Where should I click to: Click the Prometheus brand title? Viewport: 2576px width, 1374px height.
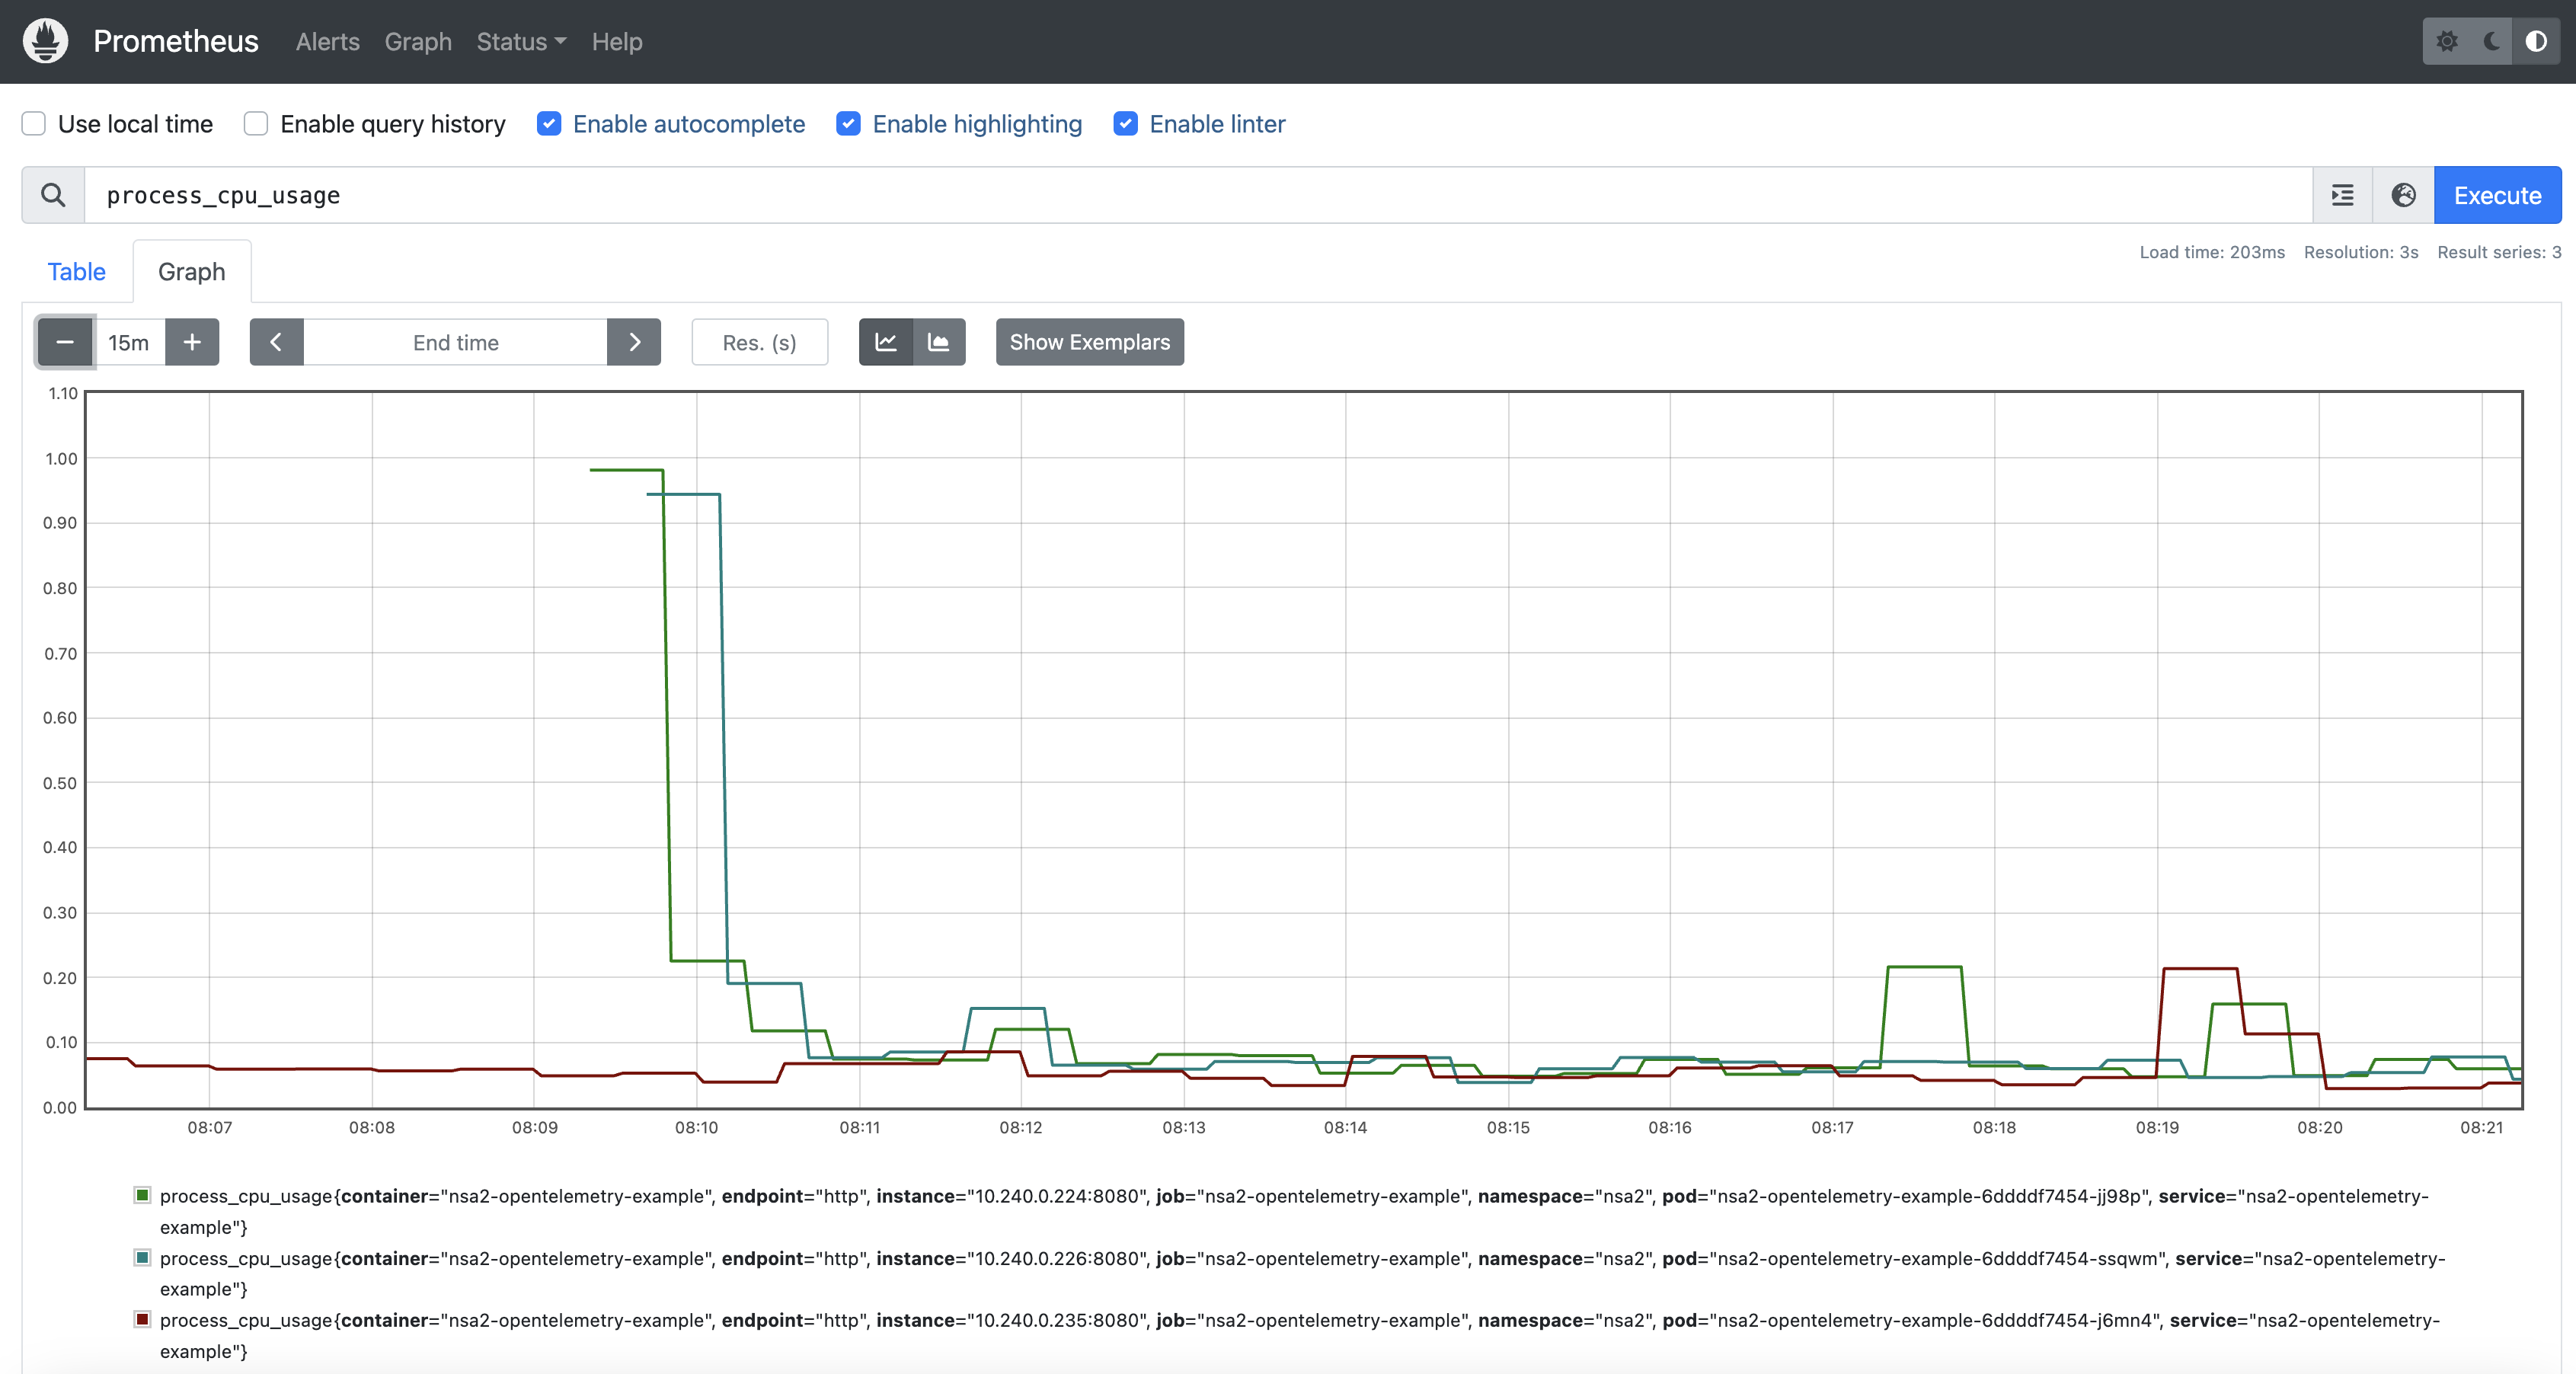(176, 41)
